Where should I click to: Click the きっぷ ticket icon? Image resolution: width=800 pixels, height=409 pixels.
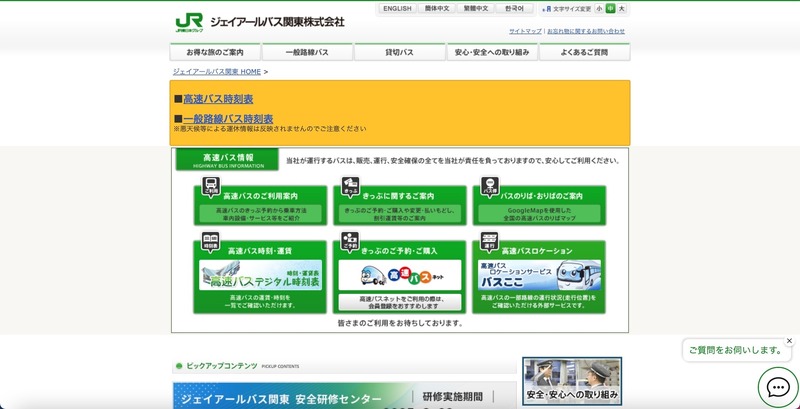click(351, 186)
